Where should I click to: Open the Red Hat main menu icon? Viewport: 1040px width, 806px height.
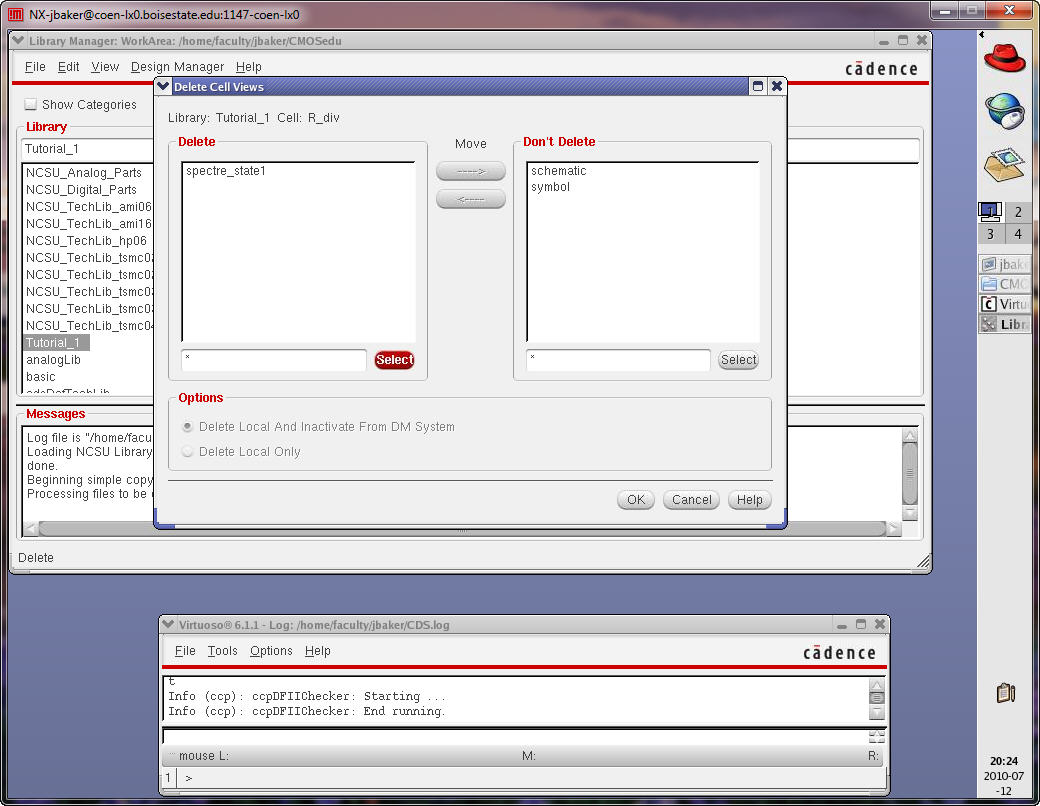click(x=1004, y=58)
